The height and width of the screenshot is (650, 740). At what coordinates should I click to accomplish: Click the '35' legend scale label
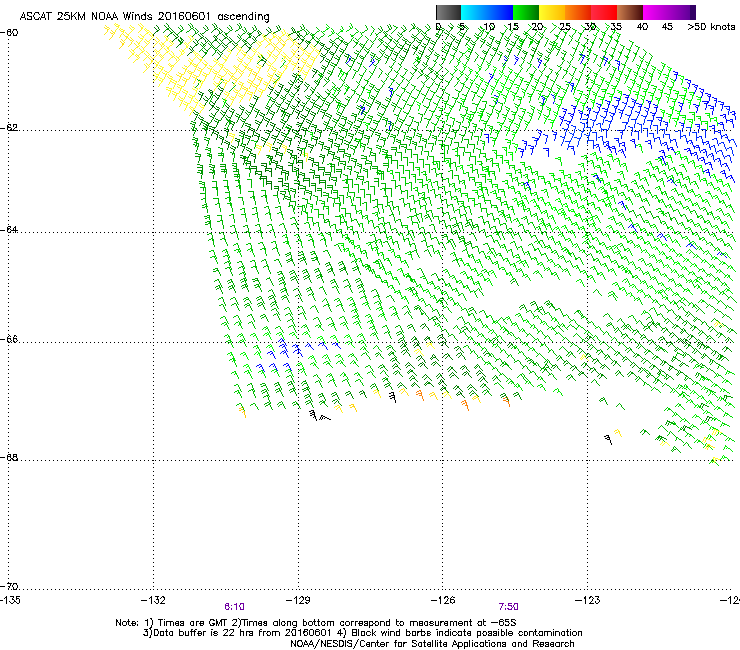(616, 27)
